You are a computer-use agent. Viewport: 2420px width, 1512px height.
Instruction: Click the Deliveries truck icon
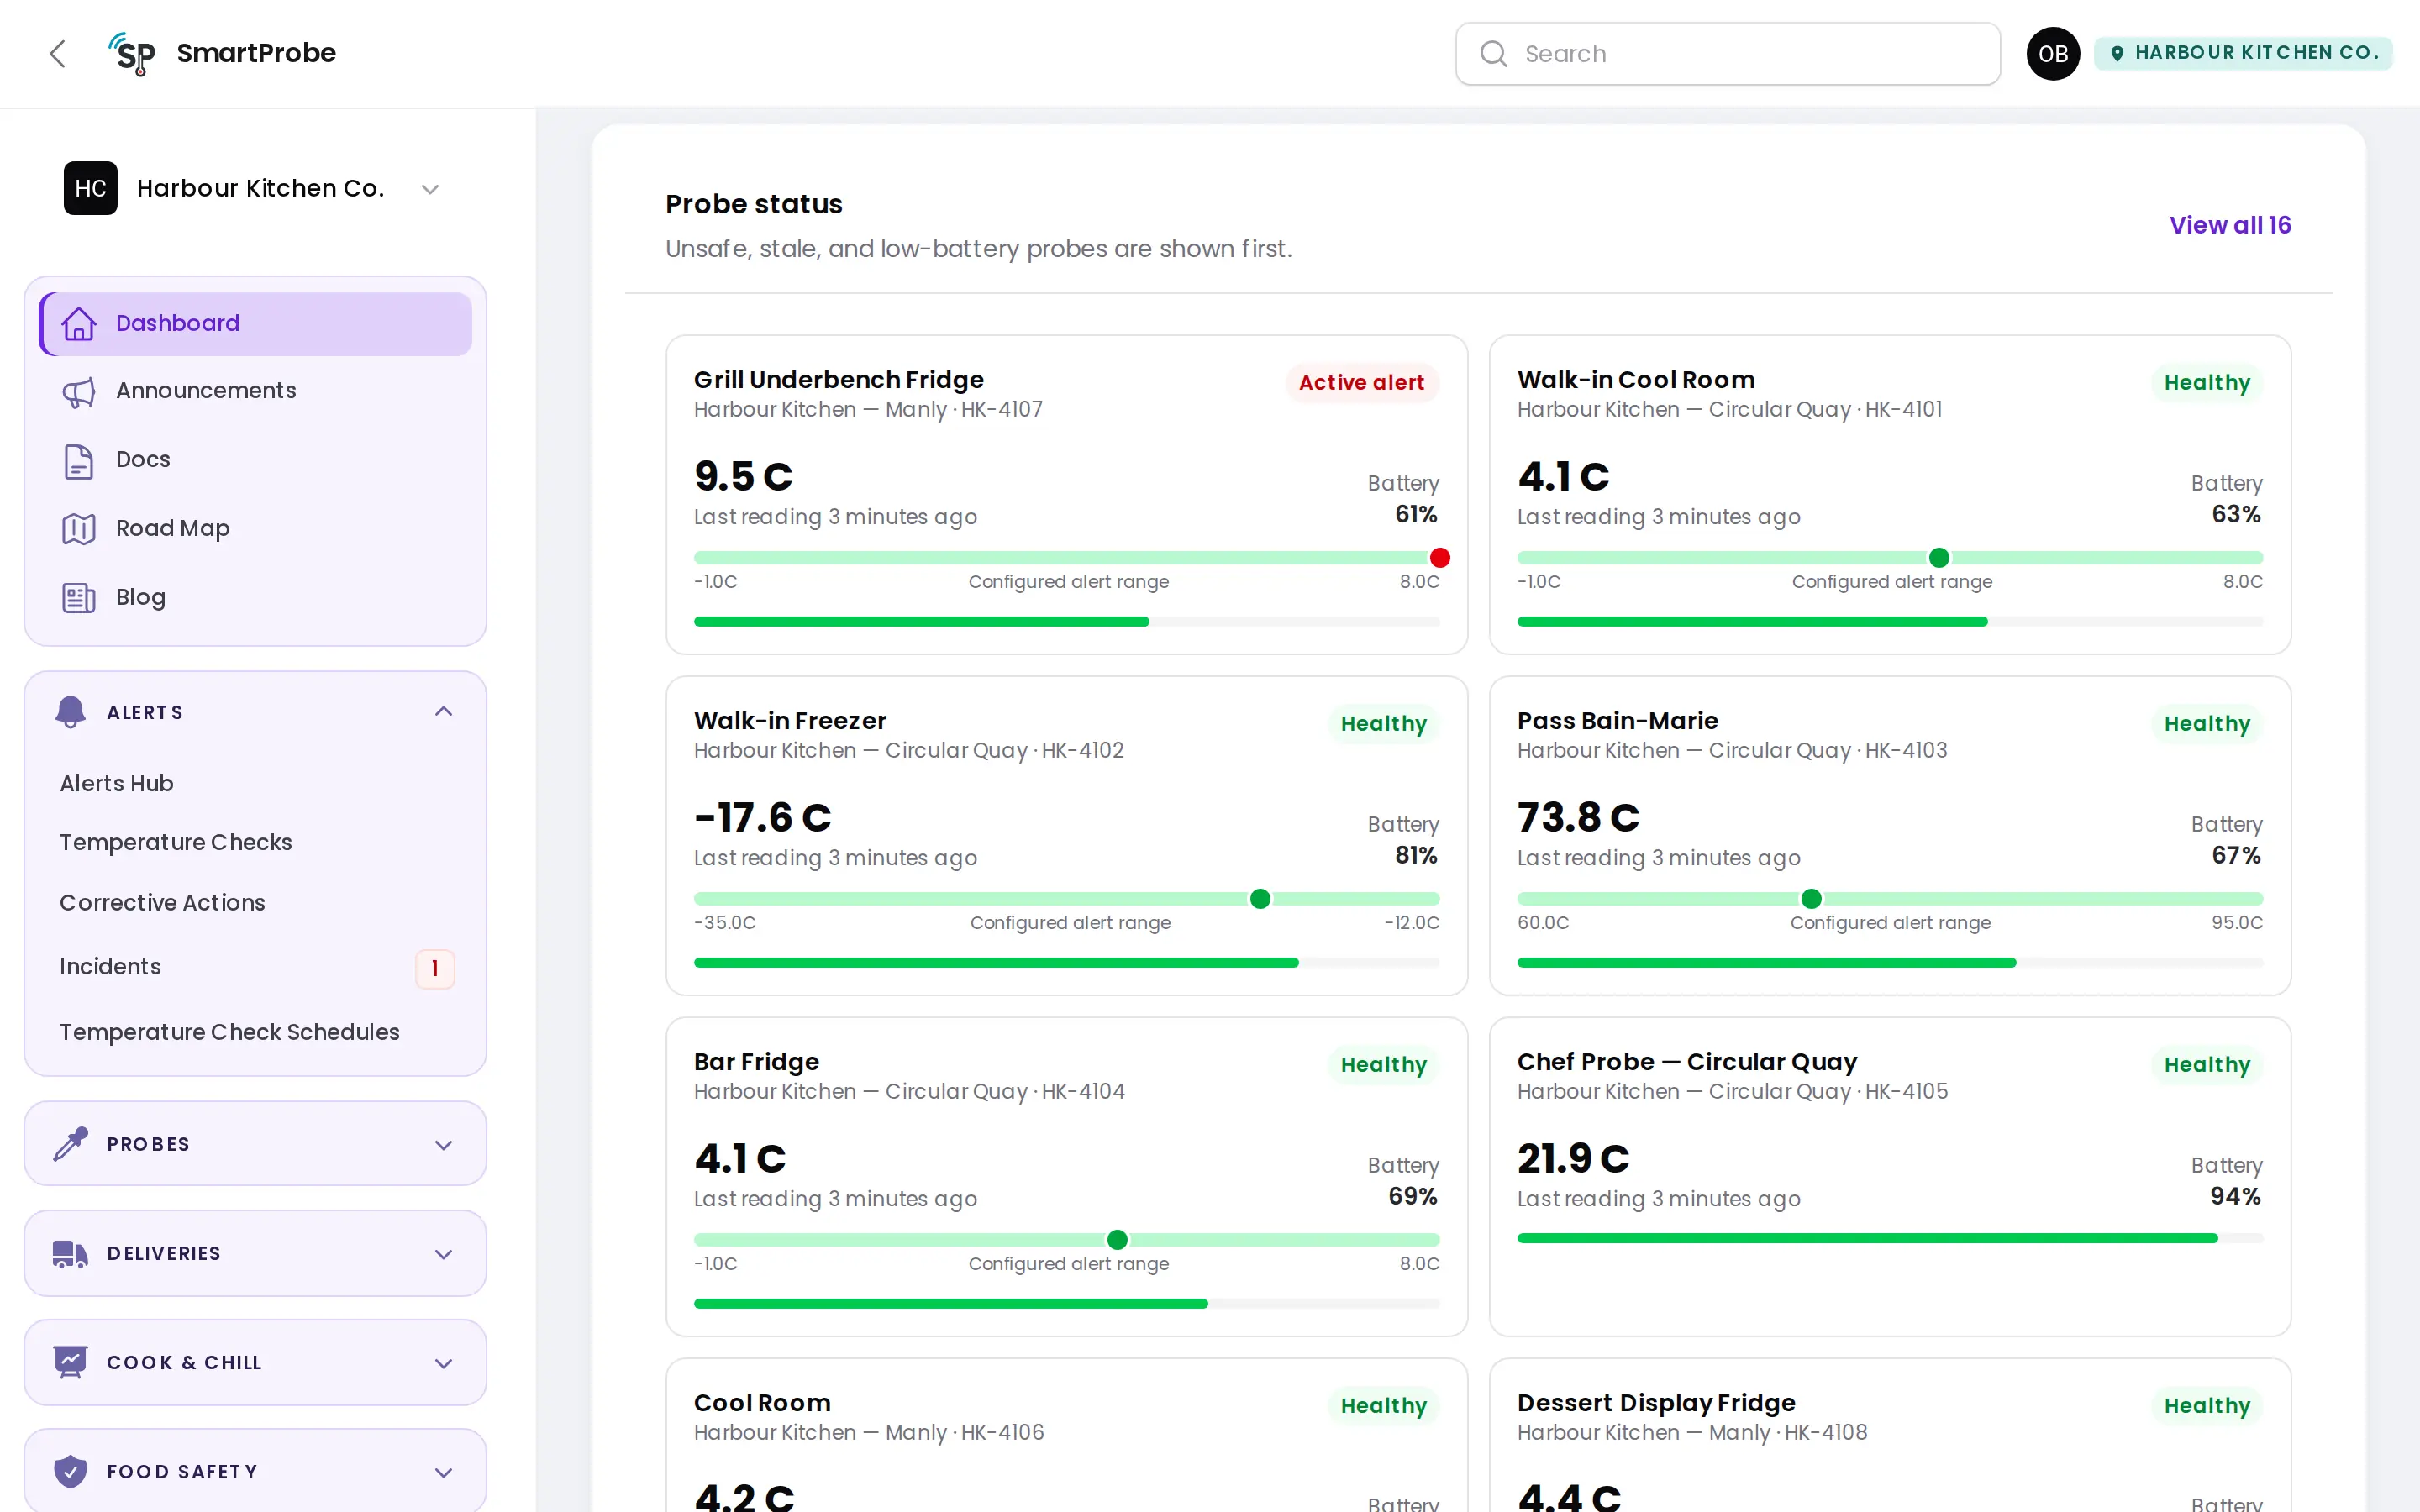70,1254
